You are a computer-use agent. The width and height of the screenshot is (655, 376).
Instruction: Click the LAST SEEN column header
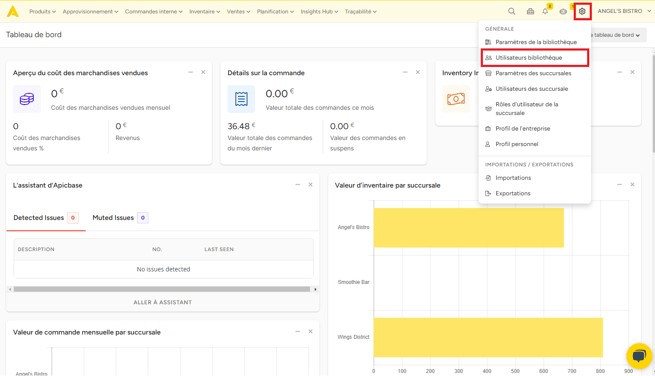tap(219, 249)
